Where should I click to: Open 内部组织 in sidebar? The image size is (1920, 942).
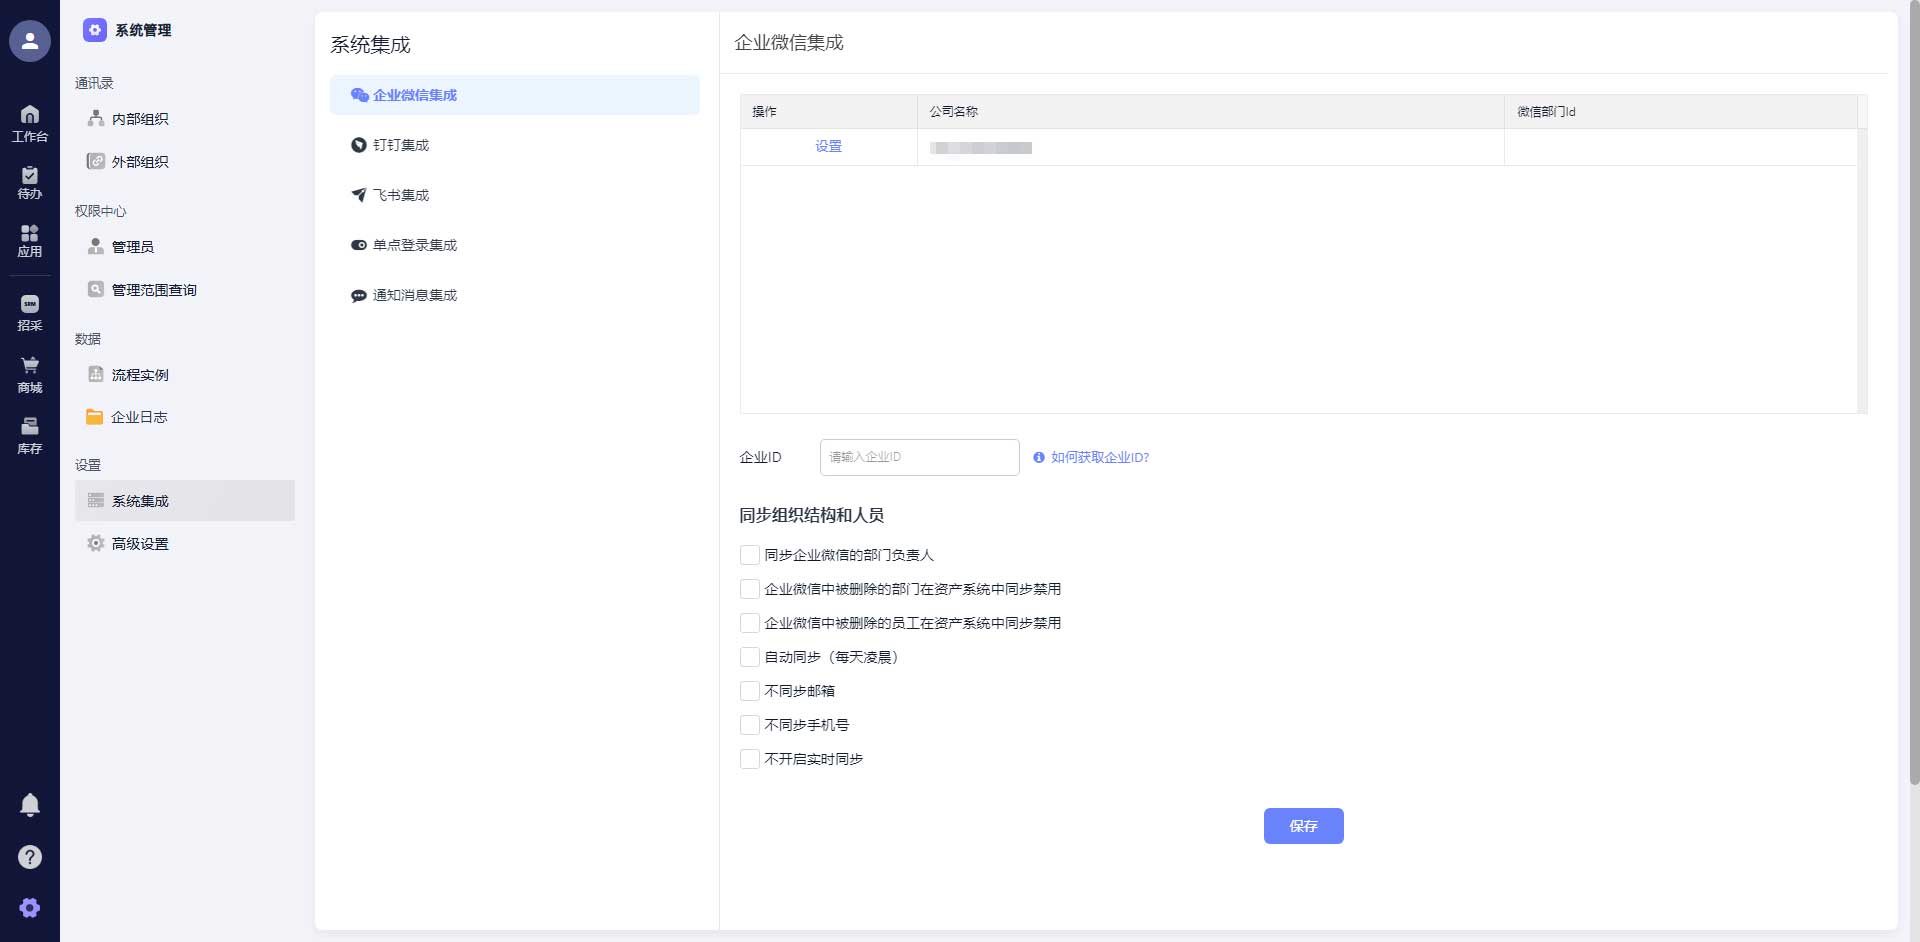click(185, 119)
